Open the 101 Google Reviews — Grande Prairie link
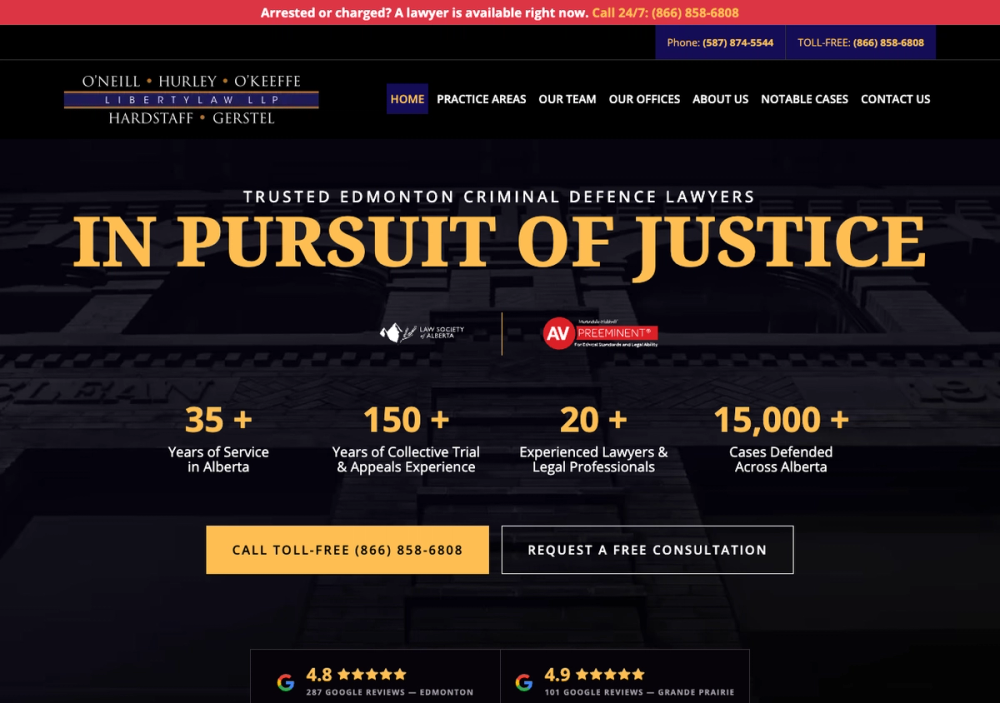This screenshot has width=1000, height=703. pos(640,692)
